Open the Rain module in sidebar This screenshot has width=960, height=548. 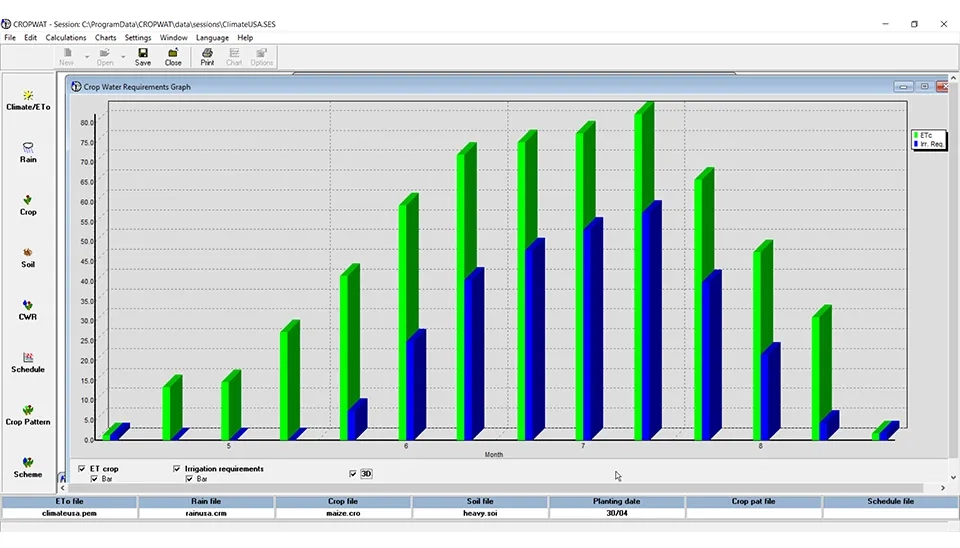click(28, 151)
